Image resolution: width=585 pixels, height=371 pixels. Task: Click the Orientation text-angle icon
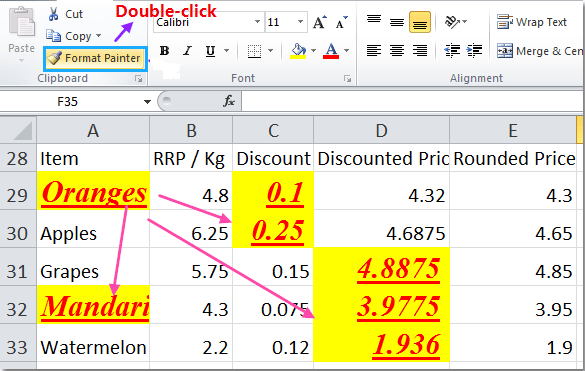452,22
